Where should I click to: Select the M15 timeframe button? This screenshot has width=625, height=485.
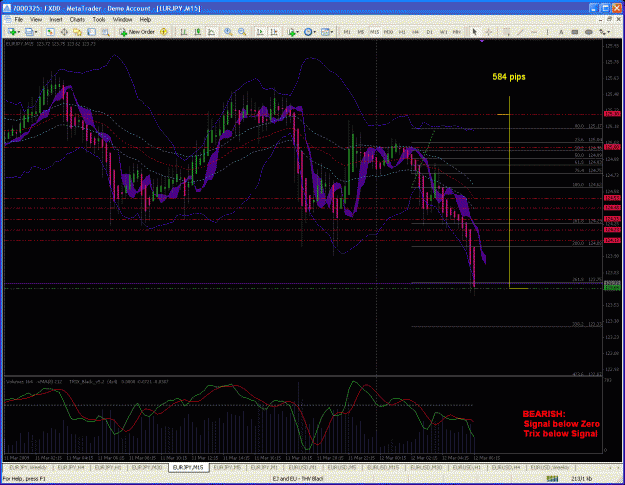tap(375, 32)
